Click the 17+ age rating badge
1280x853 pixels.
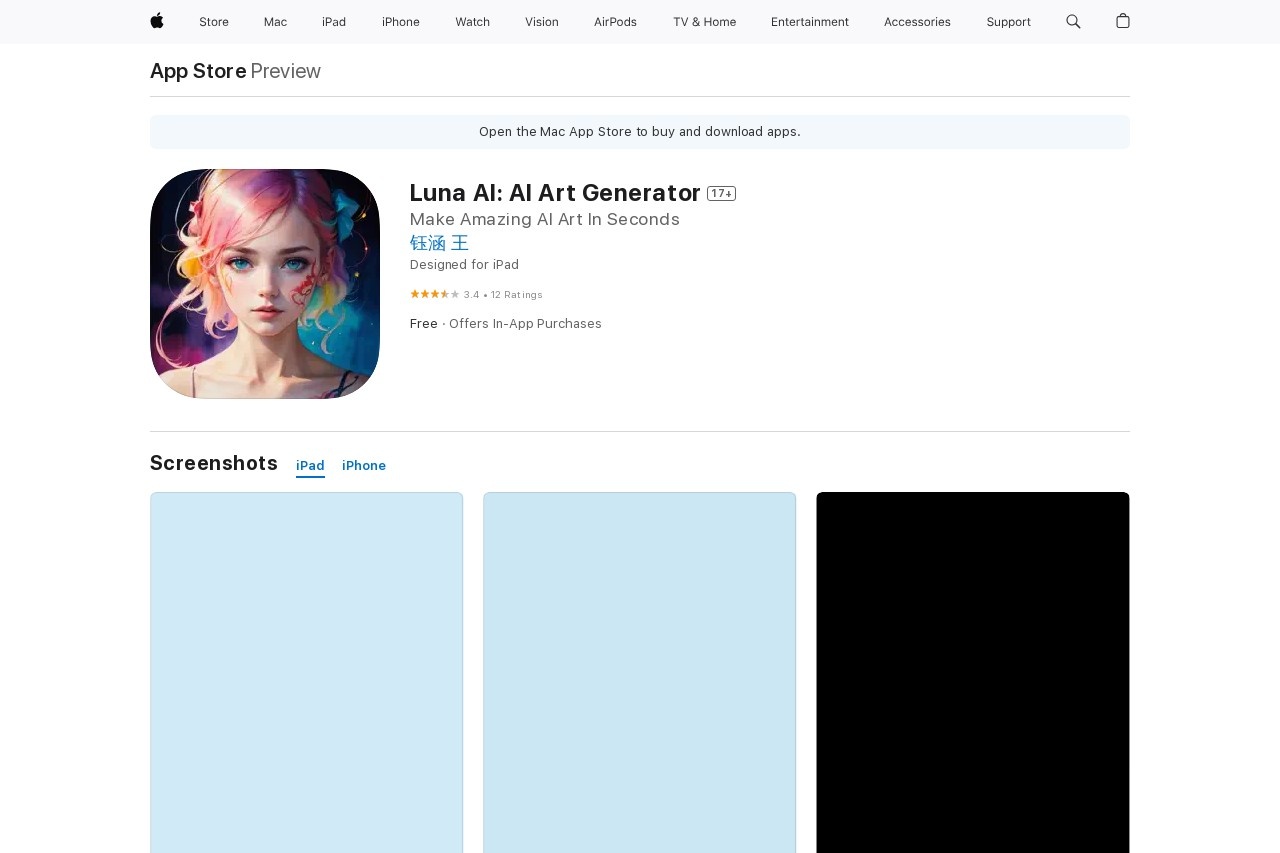tap(721, 193)
